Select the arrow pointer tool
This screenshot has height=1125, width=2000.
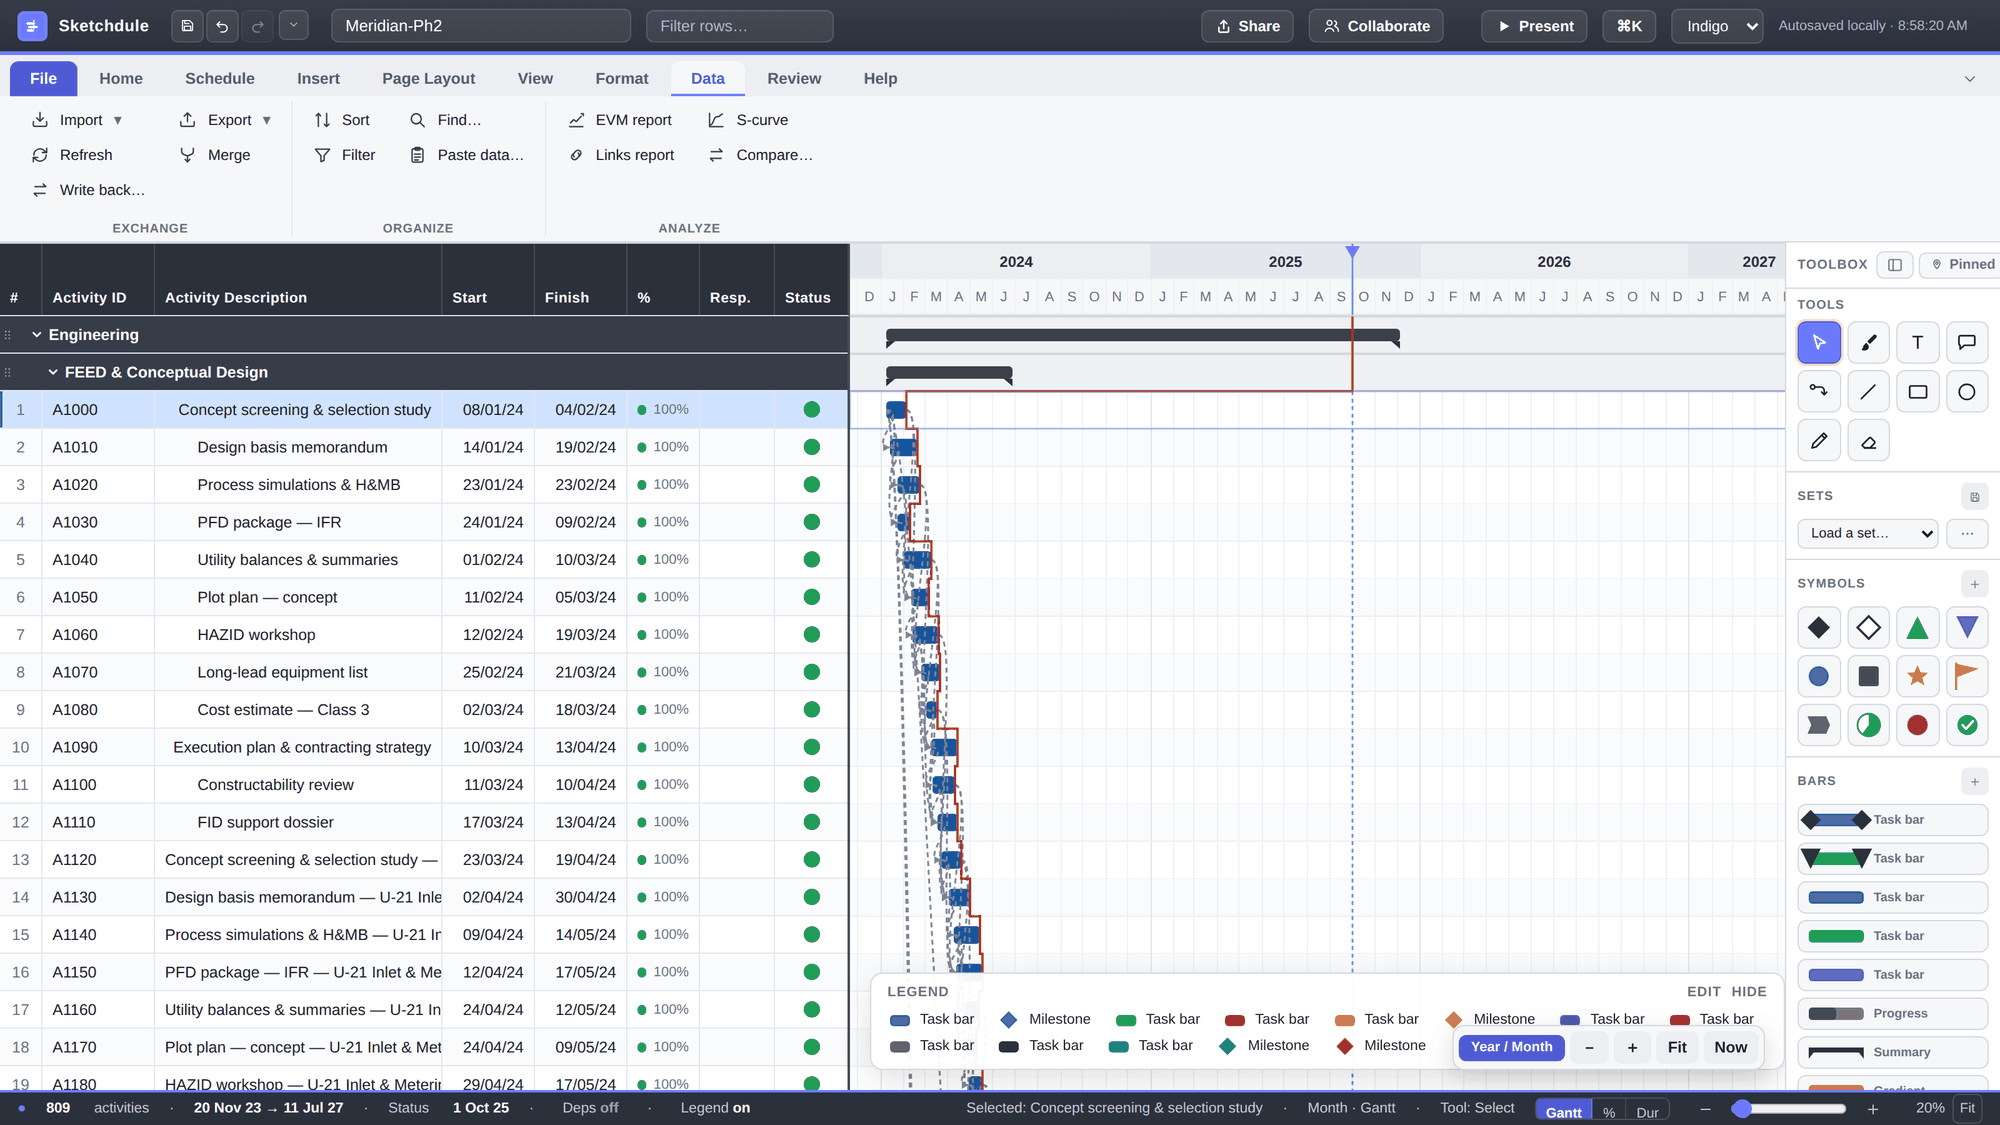pyautogui.click(x=1819, y=343)
